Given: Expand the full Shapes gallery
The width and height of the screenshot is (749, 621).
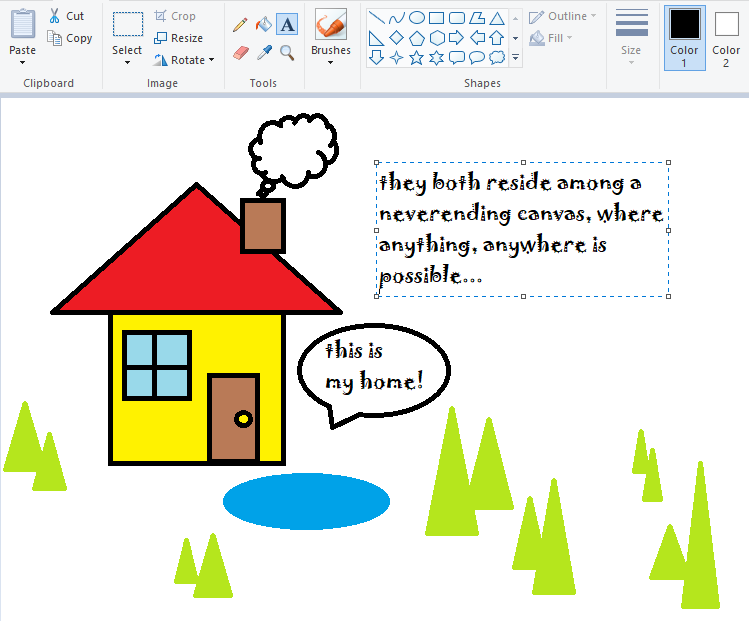Looking at the screenshot, I should [515, 58].
